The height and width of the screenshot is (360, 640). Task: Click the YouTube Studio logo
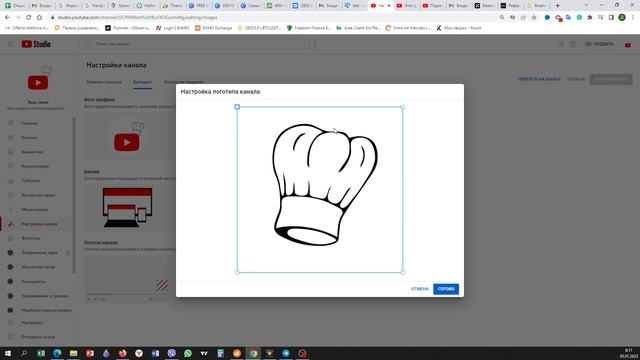click(36, 44)
